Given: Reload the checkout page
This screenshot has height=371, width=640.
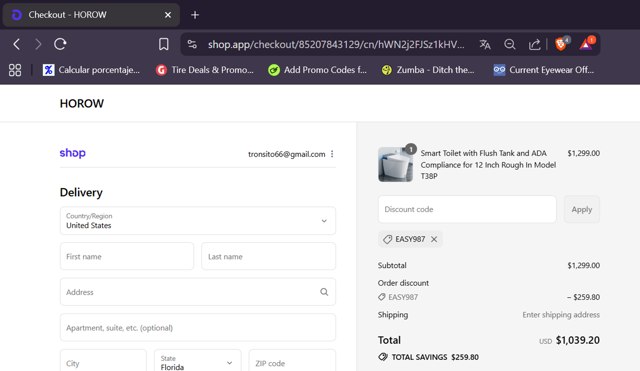Looking at the screenshot, I should point(60,44).
